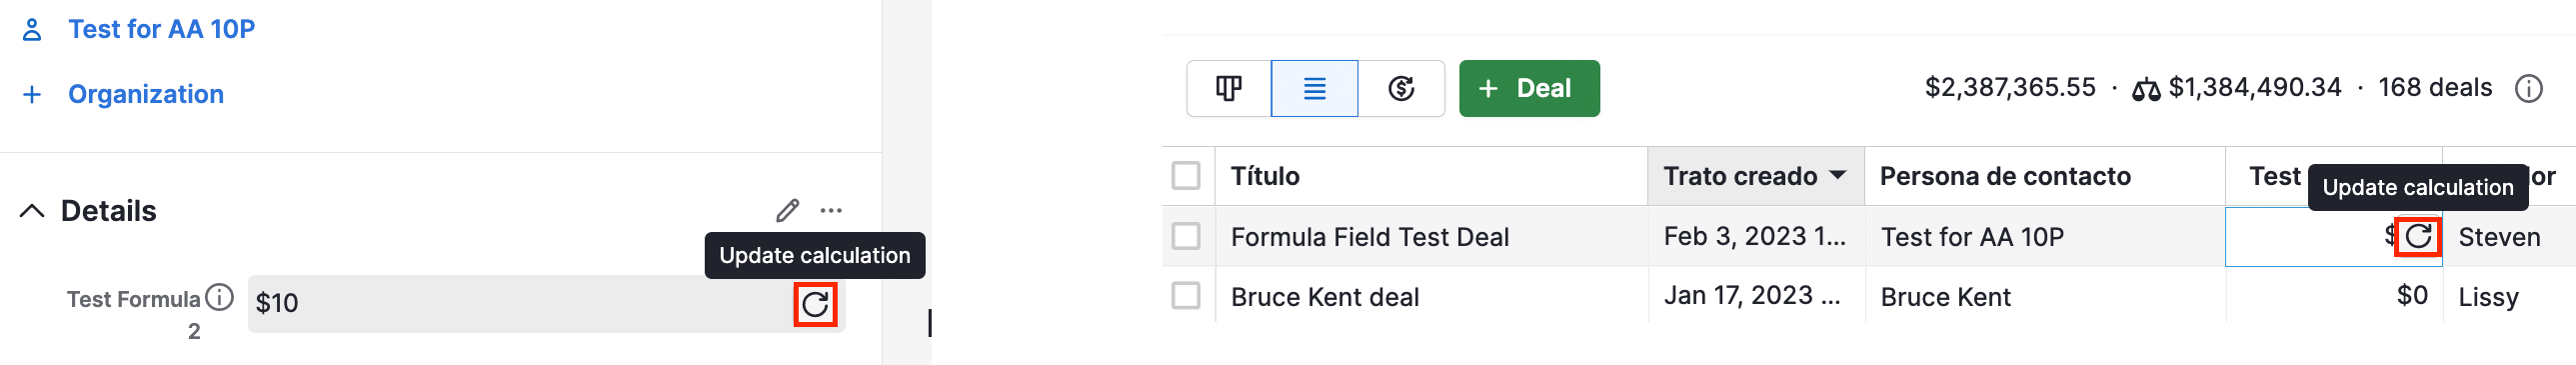This screenshot has height=365, width=2576.
Task: Click pencil edit icon beside Details
Action: point(788,210)
